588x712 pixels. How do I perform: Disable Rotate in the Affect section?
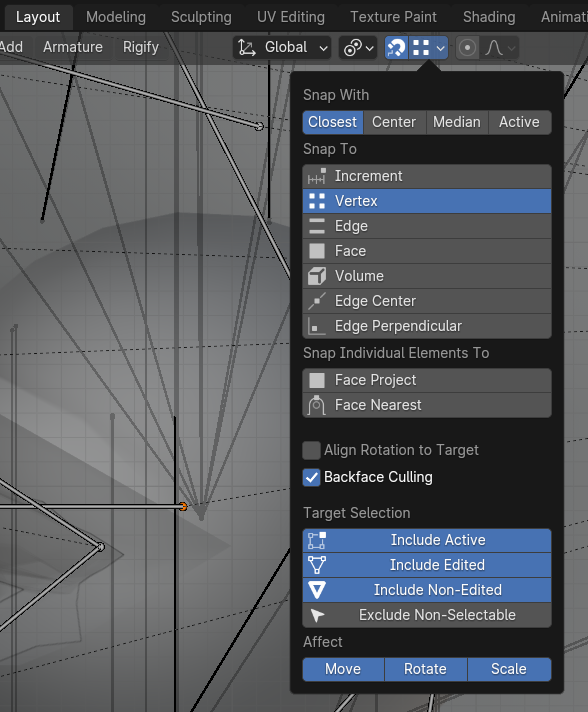tap(425, 669)
